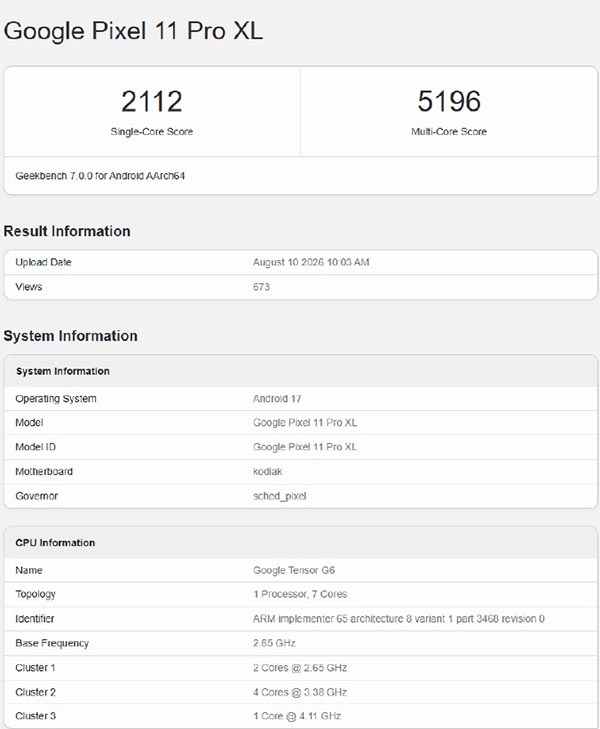The width and height of the screenshot is (600, 729).
Task: Select the governor value sched_pixel
Action: (x=279, y=496)
